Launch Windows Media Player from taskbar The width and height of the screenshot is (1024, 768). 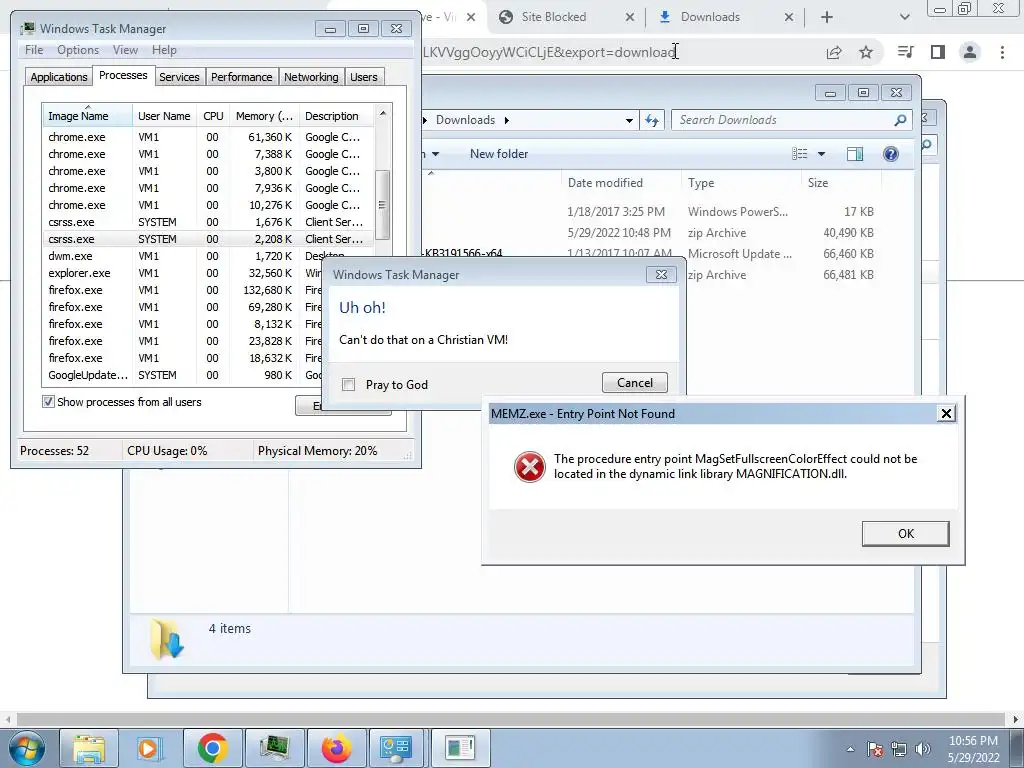[x=149, y=748]
